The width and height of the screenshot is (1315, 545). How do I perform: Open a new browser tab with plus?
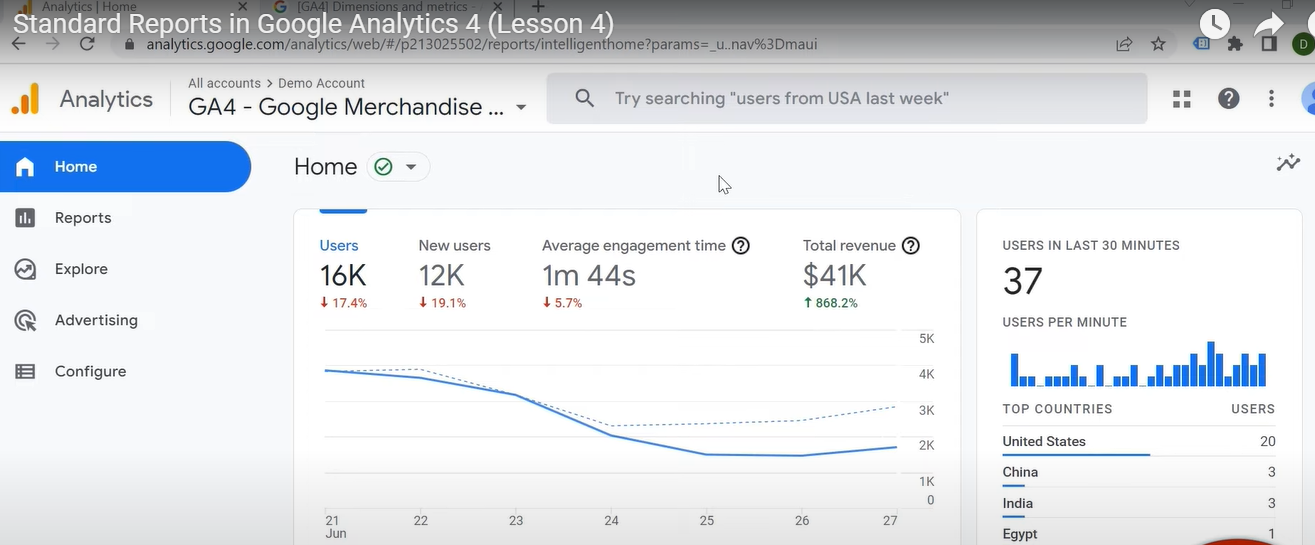(538, 7)
